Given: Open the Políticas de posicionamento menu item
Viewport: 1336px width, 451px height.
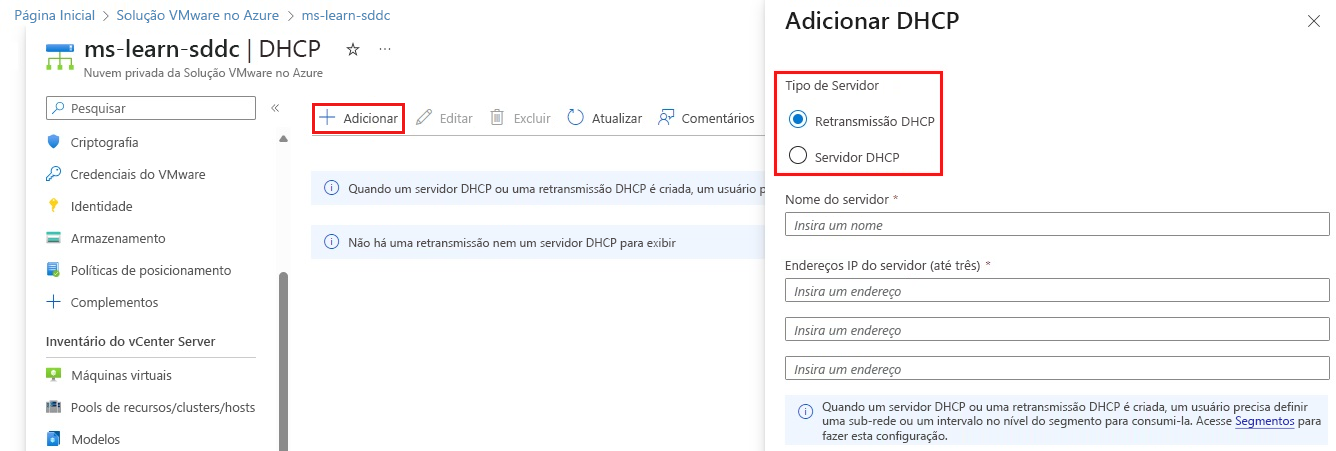Looking at the screenshot, I should (x=150, y=270).
